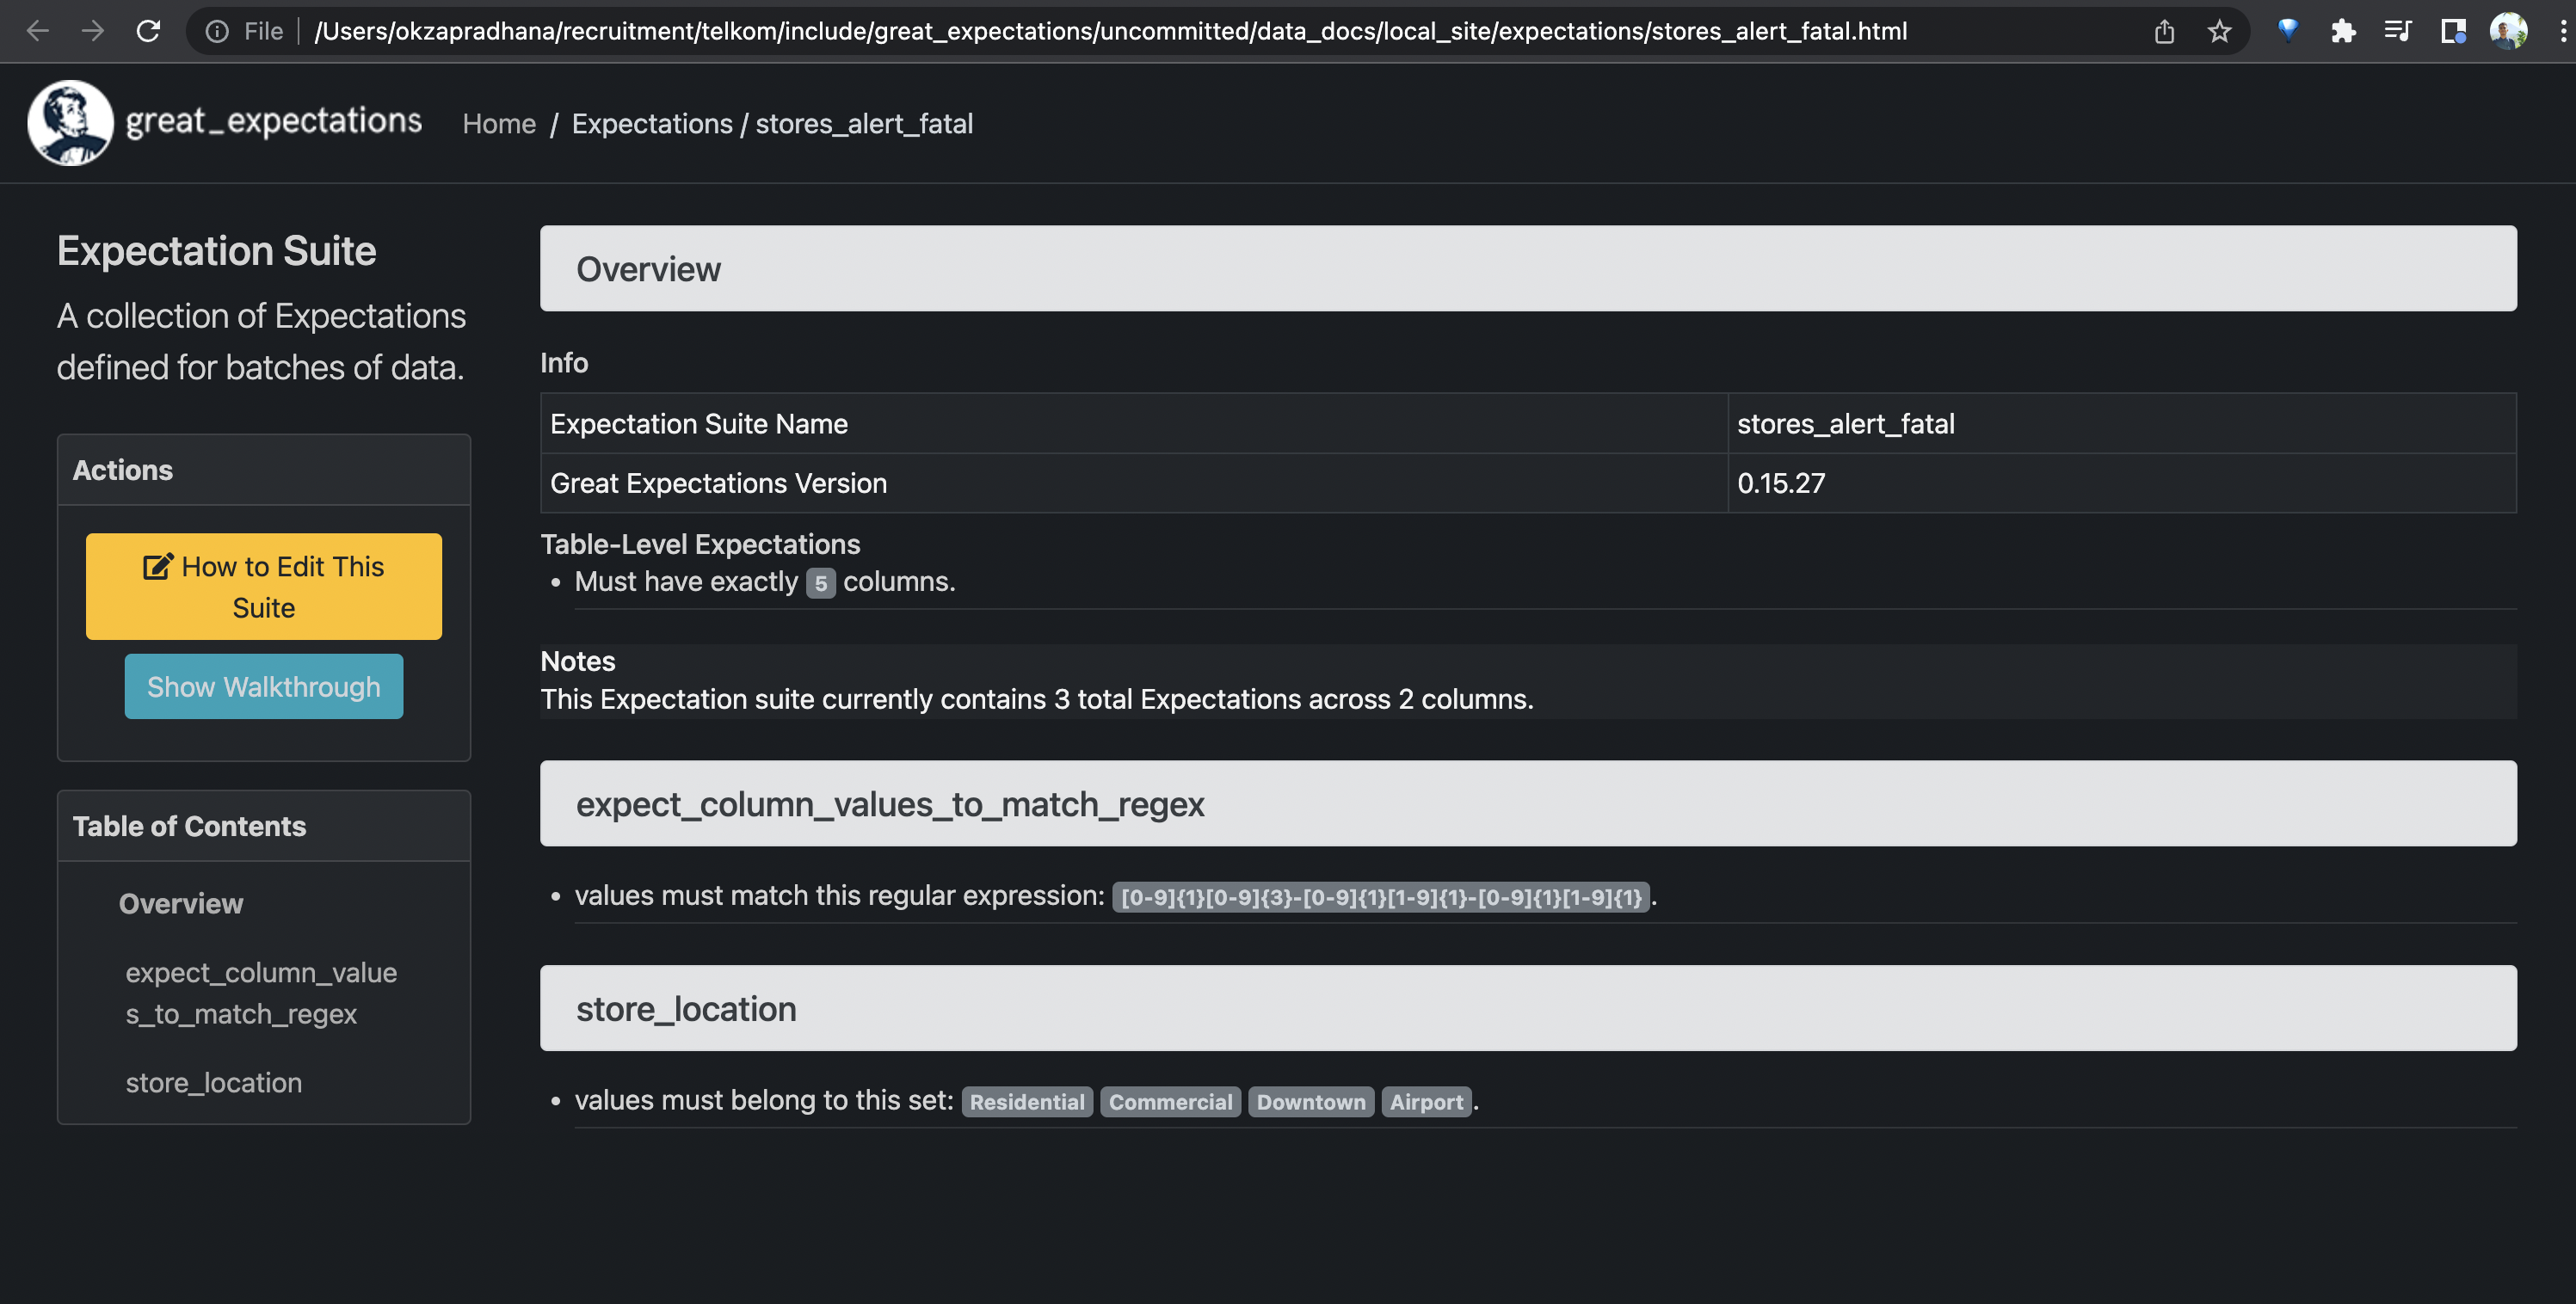Screen dimensions: 2576x1304
Task: Reload the page with refresh icon
Action: coord(148,31)
